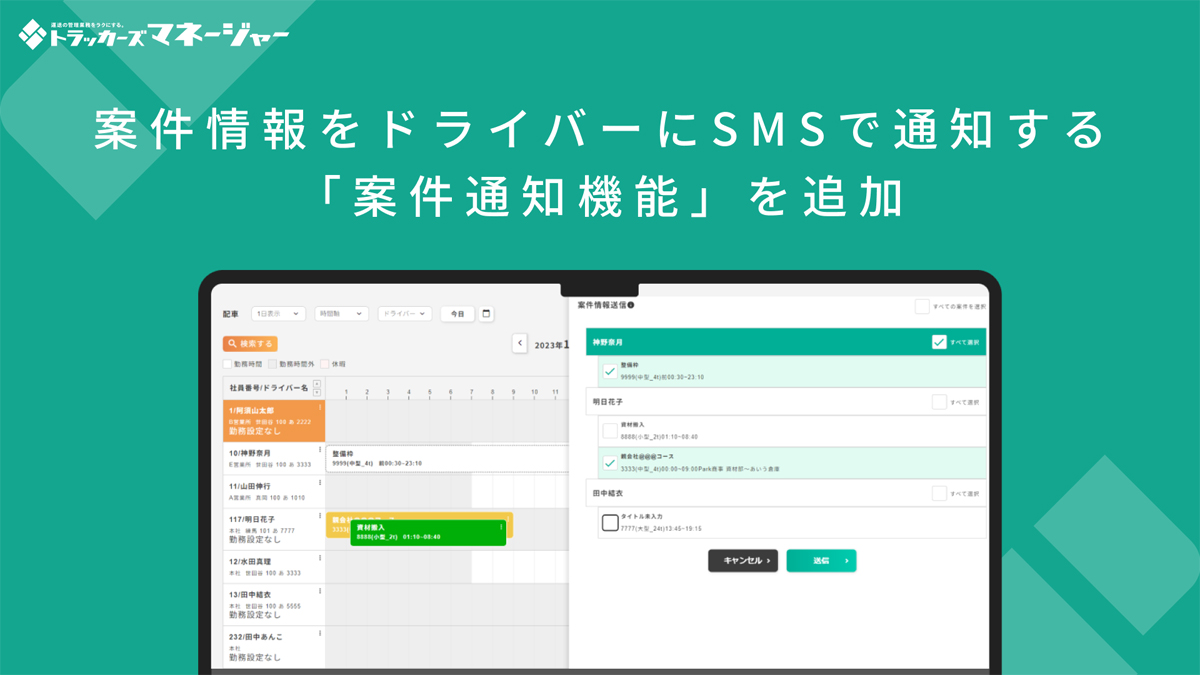Click the 今日 button to jump to today
This screenshot has height=675, width=1200.
pos(457,314)
